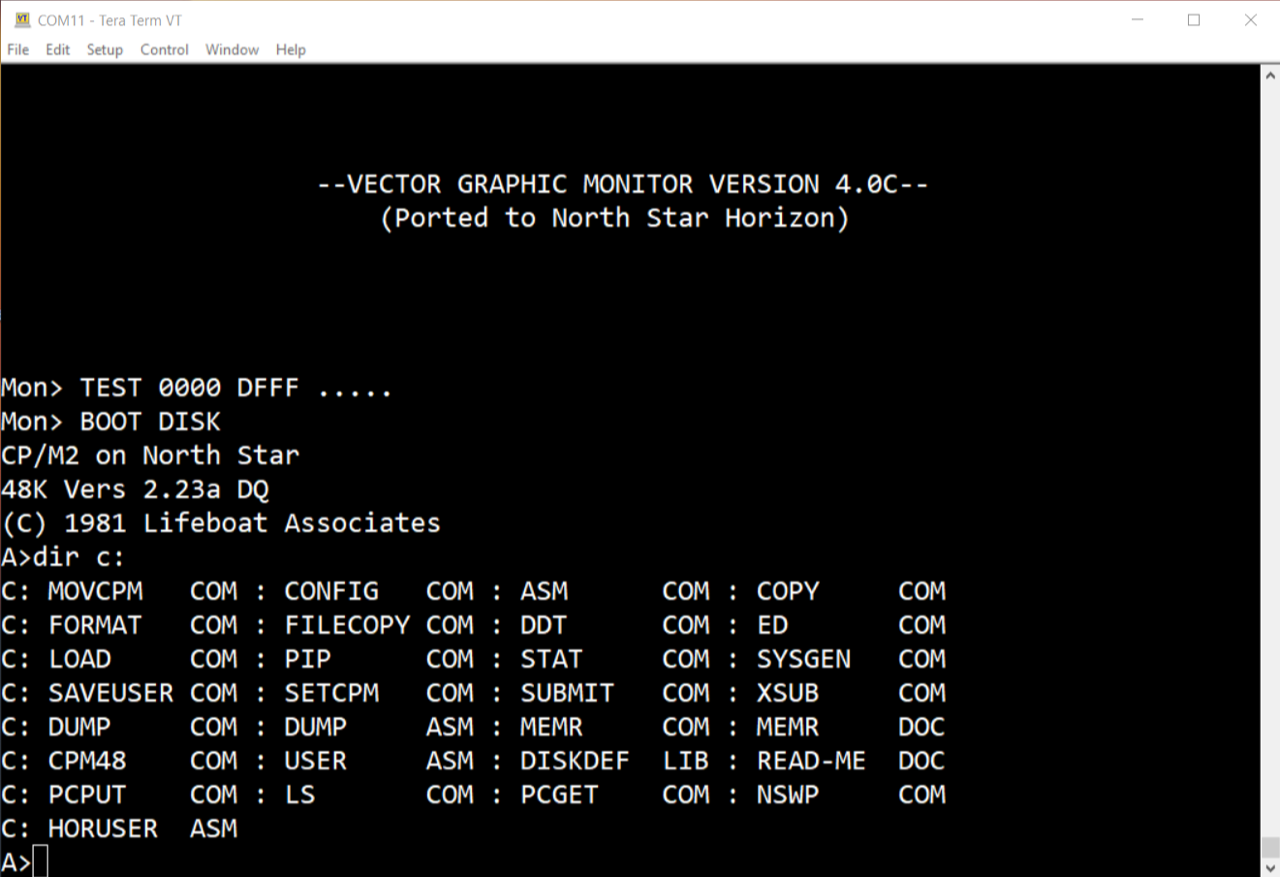
Task: Click the DOC extension of READ-ME
Action: coord(922,762)
